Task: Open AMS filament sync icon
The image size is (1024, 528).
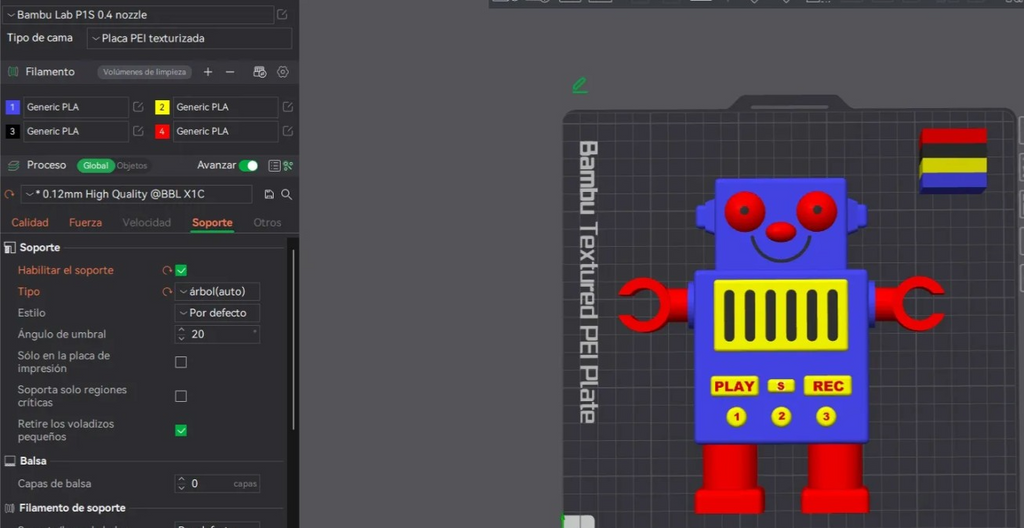Action: [259, 72]
